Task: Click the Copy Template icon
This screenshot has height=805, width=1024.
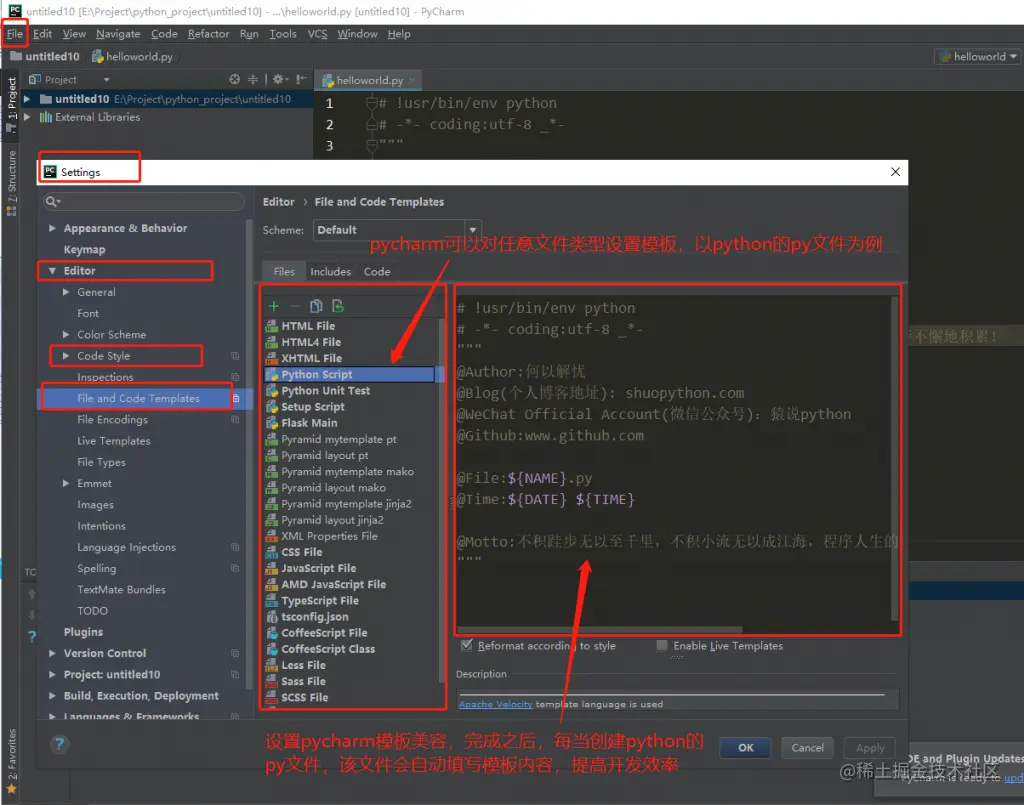Action: click(x=316, y=306)
